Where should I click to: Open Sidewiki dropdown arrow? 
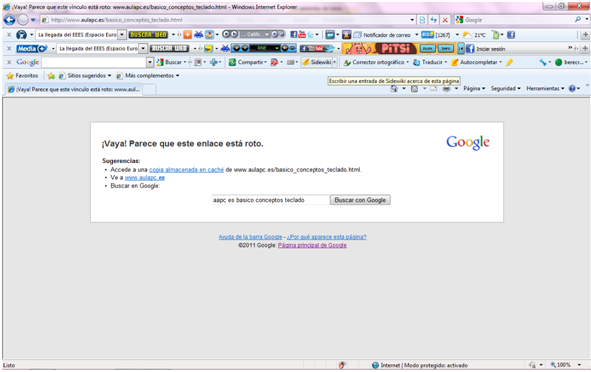point(334,62)
